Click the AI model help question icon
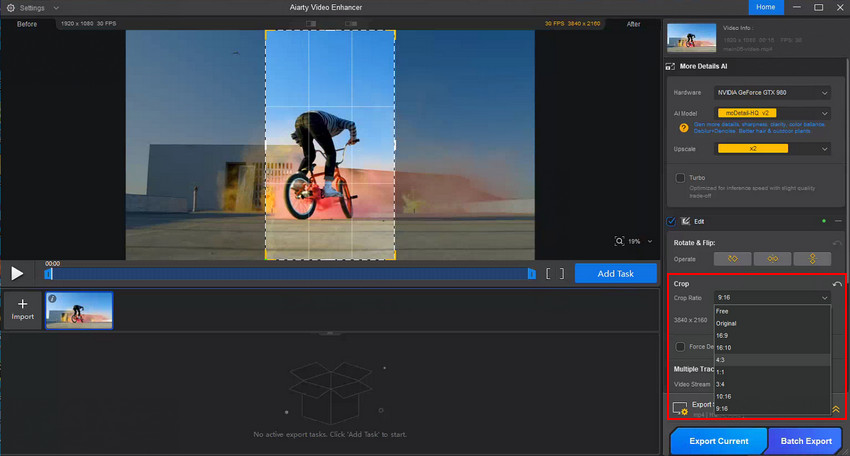850x456 pixels. [x=684, y=128]
